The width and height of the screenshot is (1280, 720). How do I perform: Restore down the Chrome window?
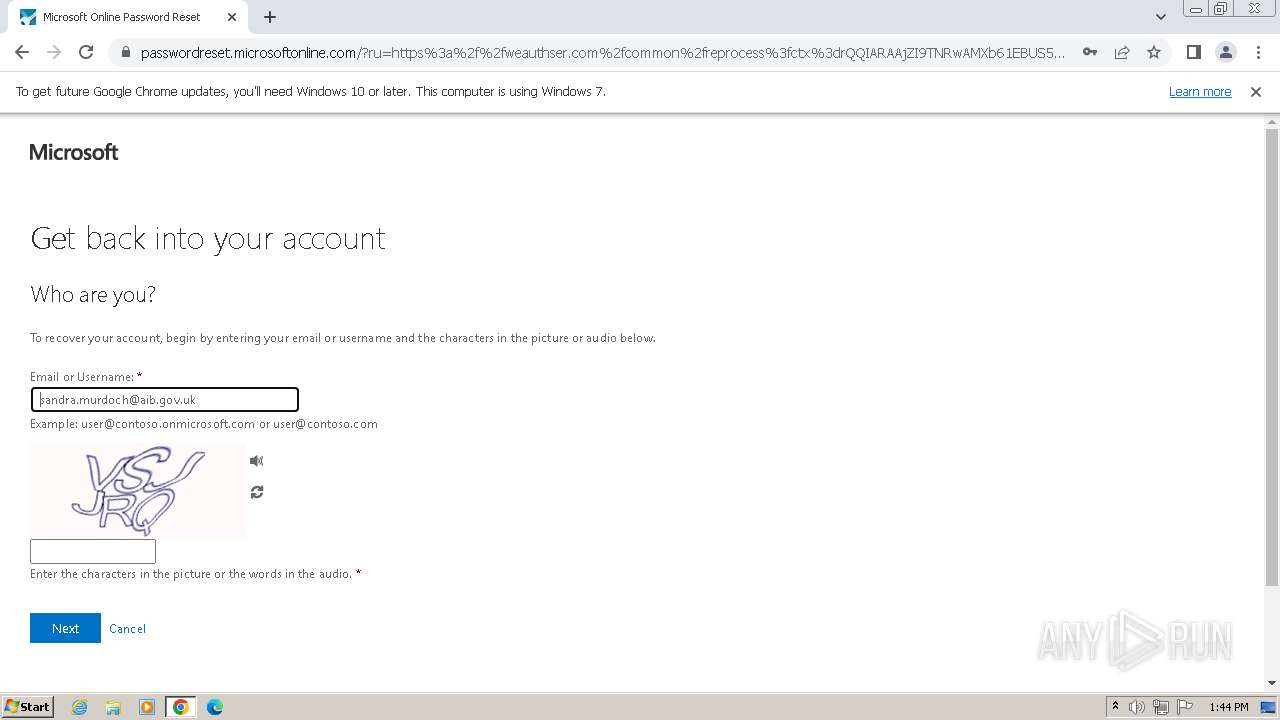[1221, 9]
